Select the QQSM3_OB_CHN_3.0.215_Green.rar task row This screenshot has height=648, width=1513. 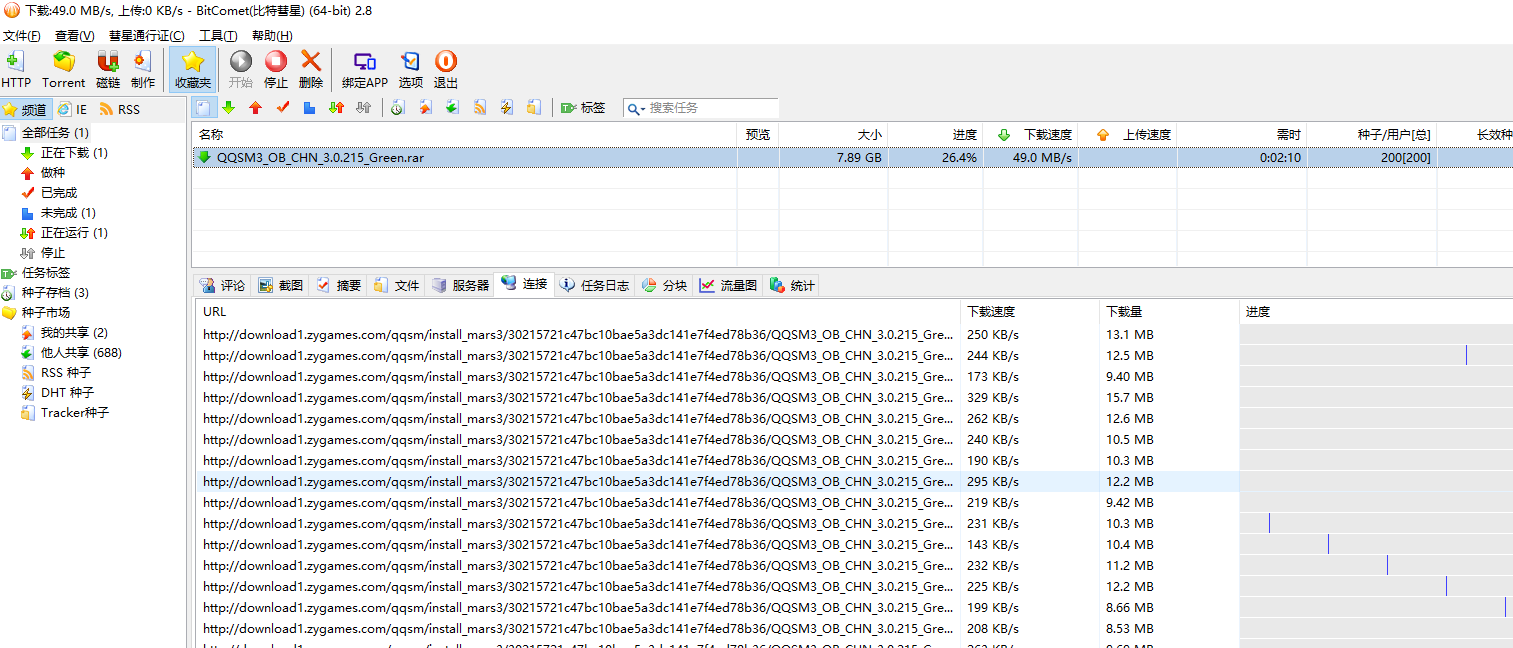click(x=852, y=157)
